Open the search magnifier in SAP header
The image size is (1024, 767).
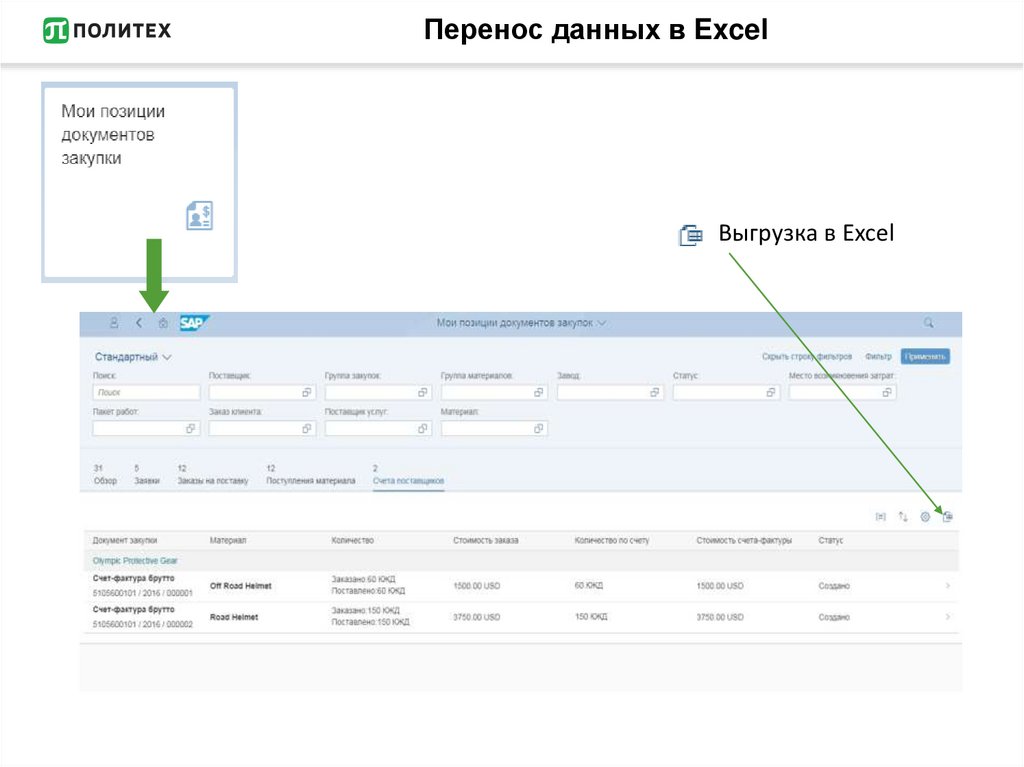[928, 323]
